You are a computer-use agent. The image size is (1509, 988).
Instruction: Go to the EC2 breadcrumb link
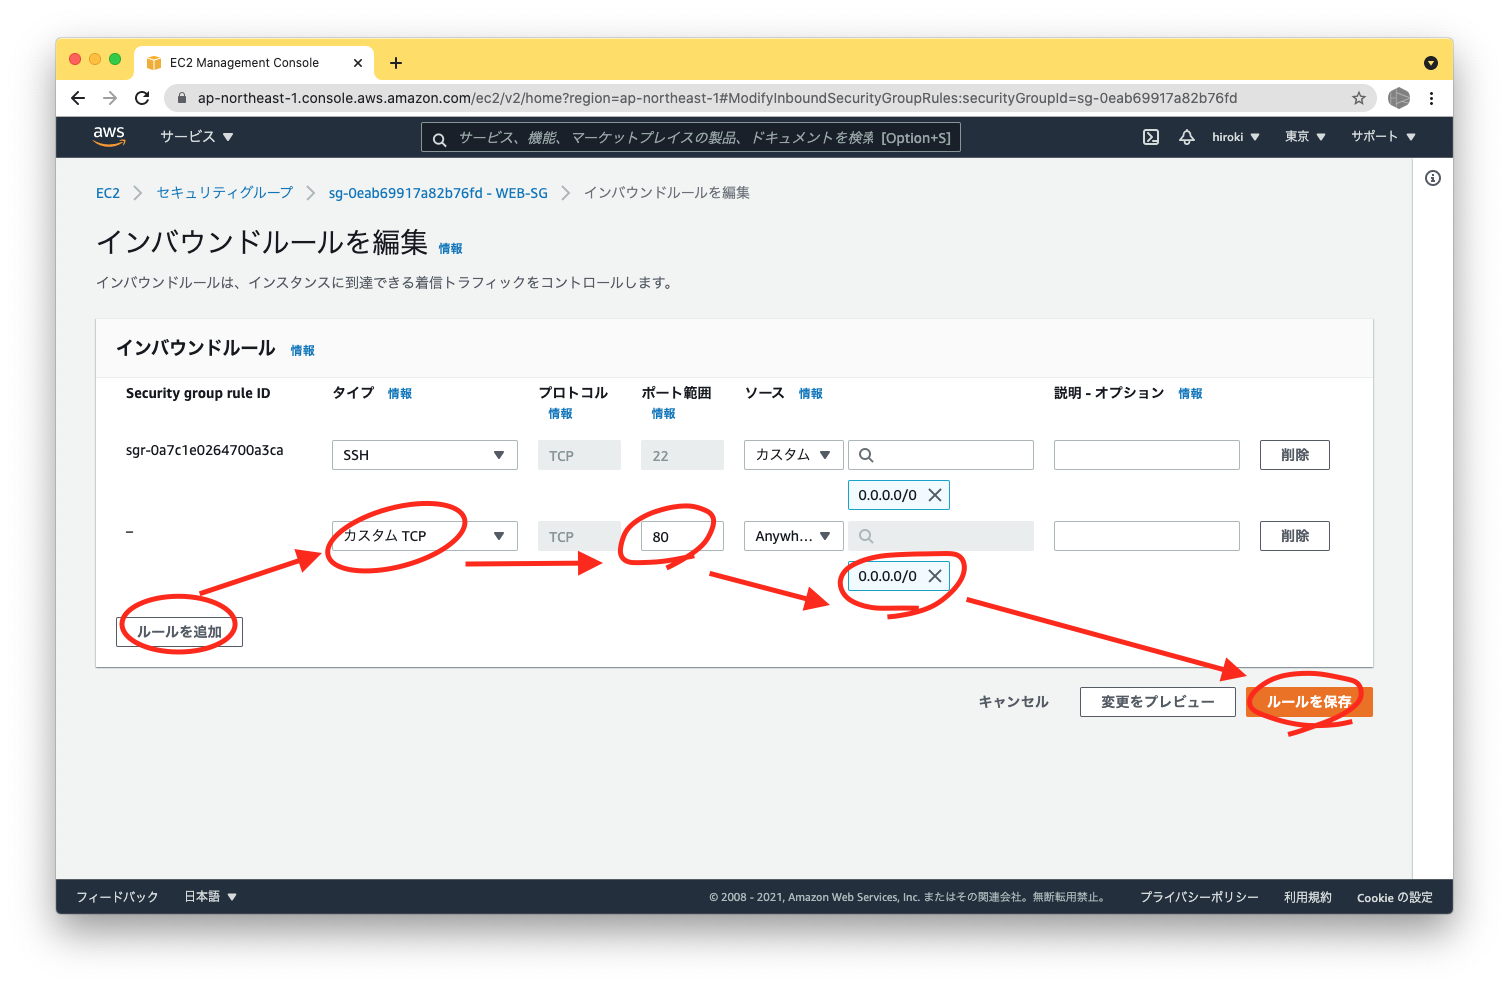click(108, 193)
